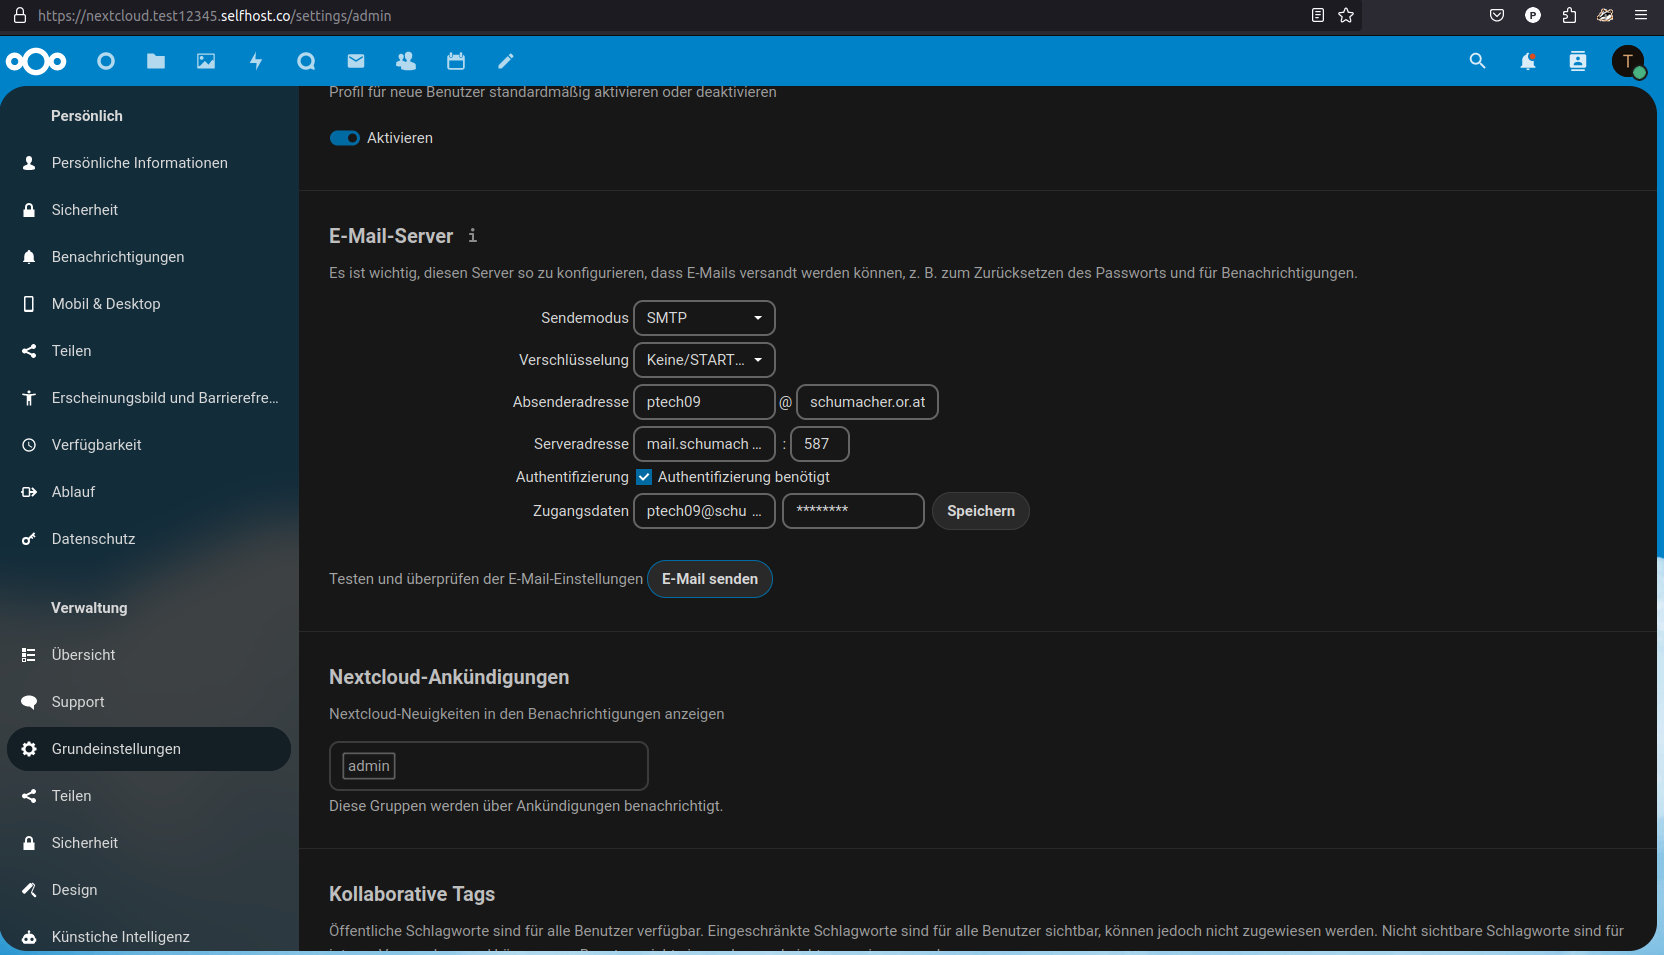
Task: Open the user avatar menu
Action: point(1627,61)
